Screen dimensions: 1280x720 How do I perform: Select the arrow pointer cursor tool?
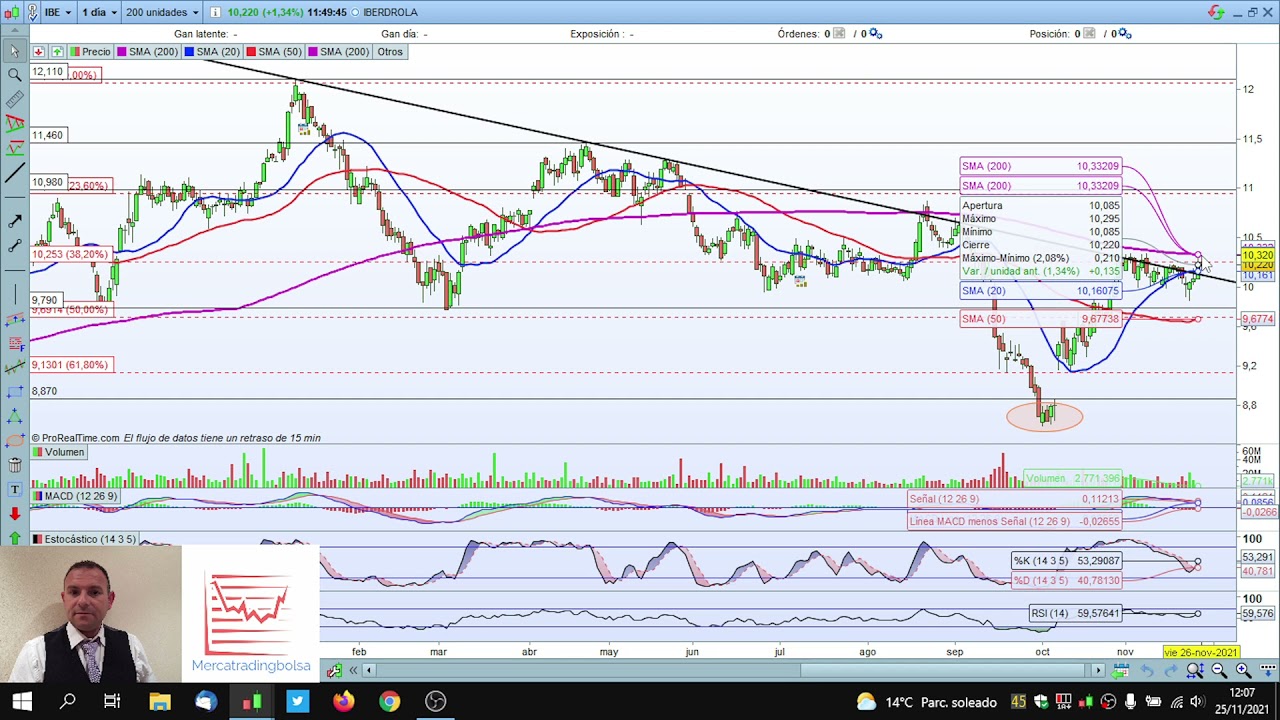(x=14, y=51)
